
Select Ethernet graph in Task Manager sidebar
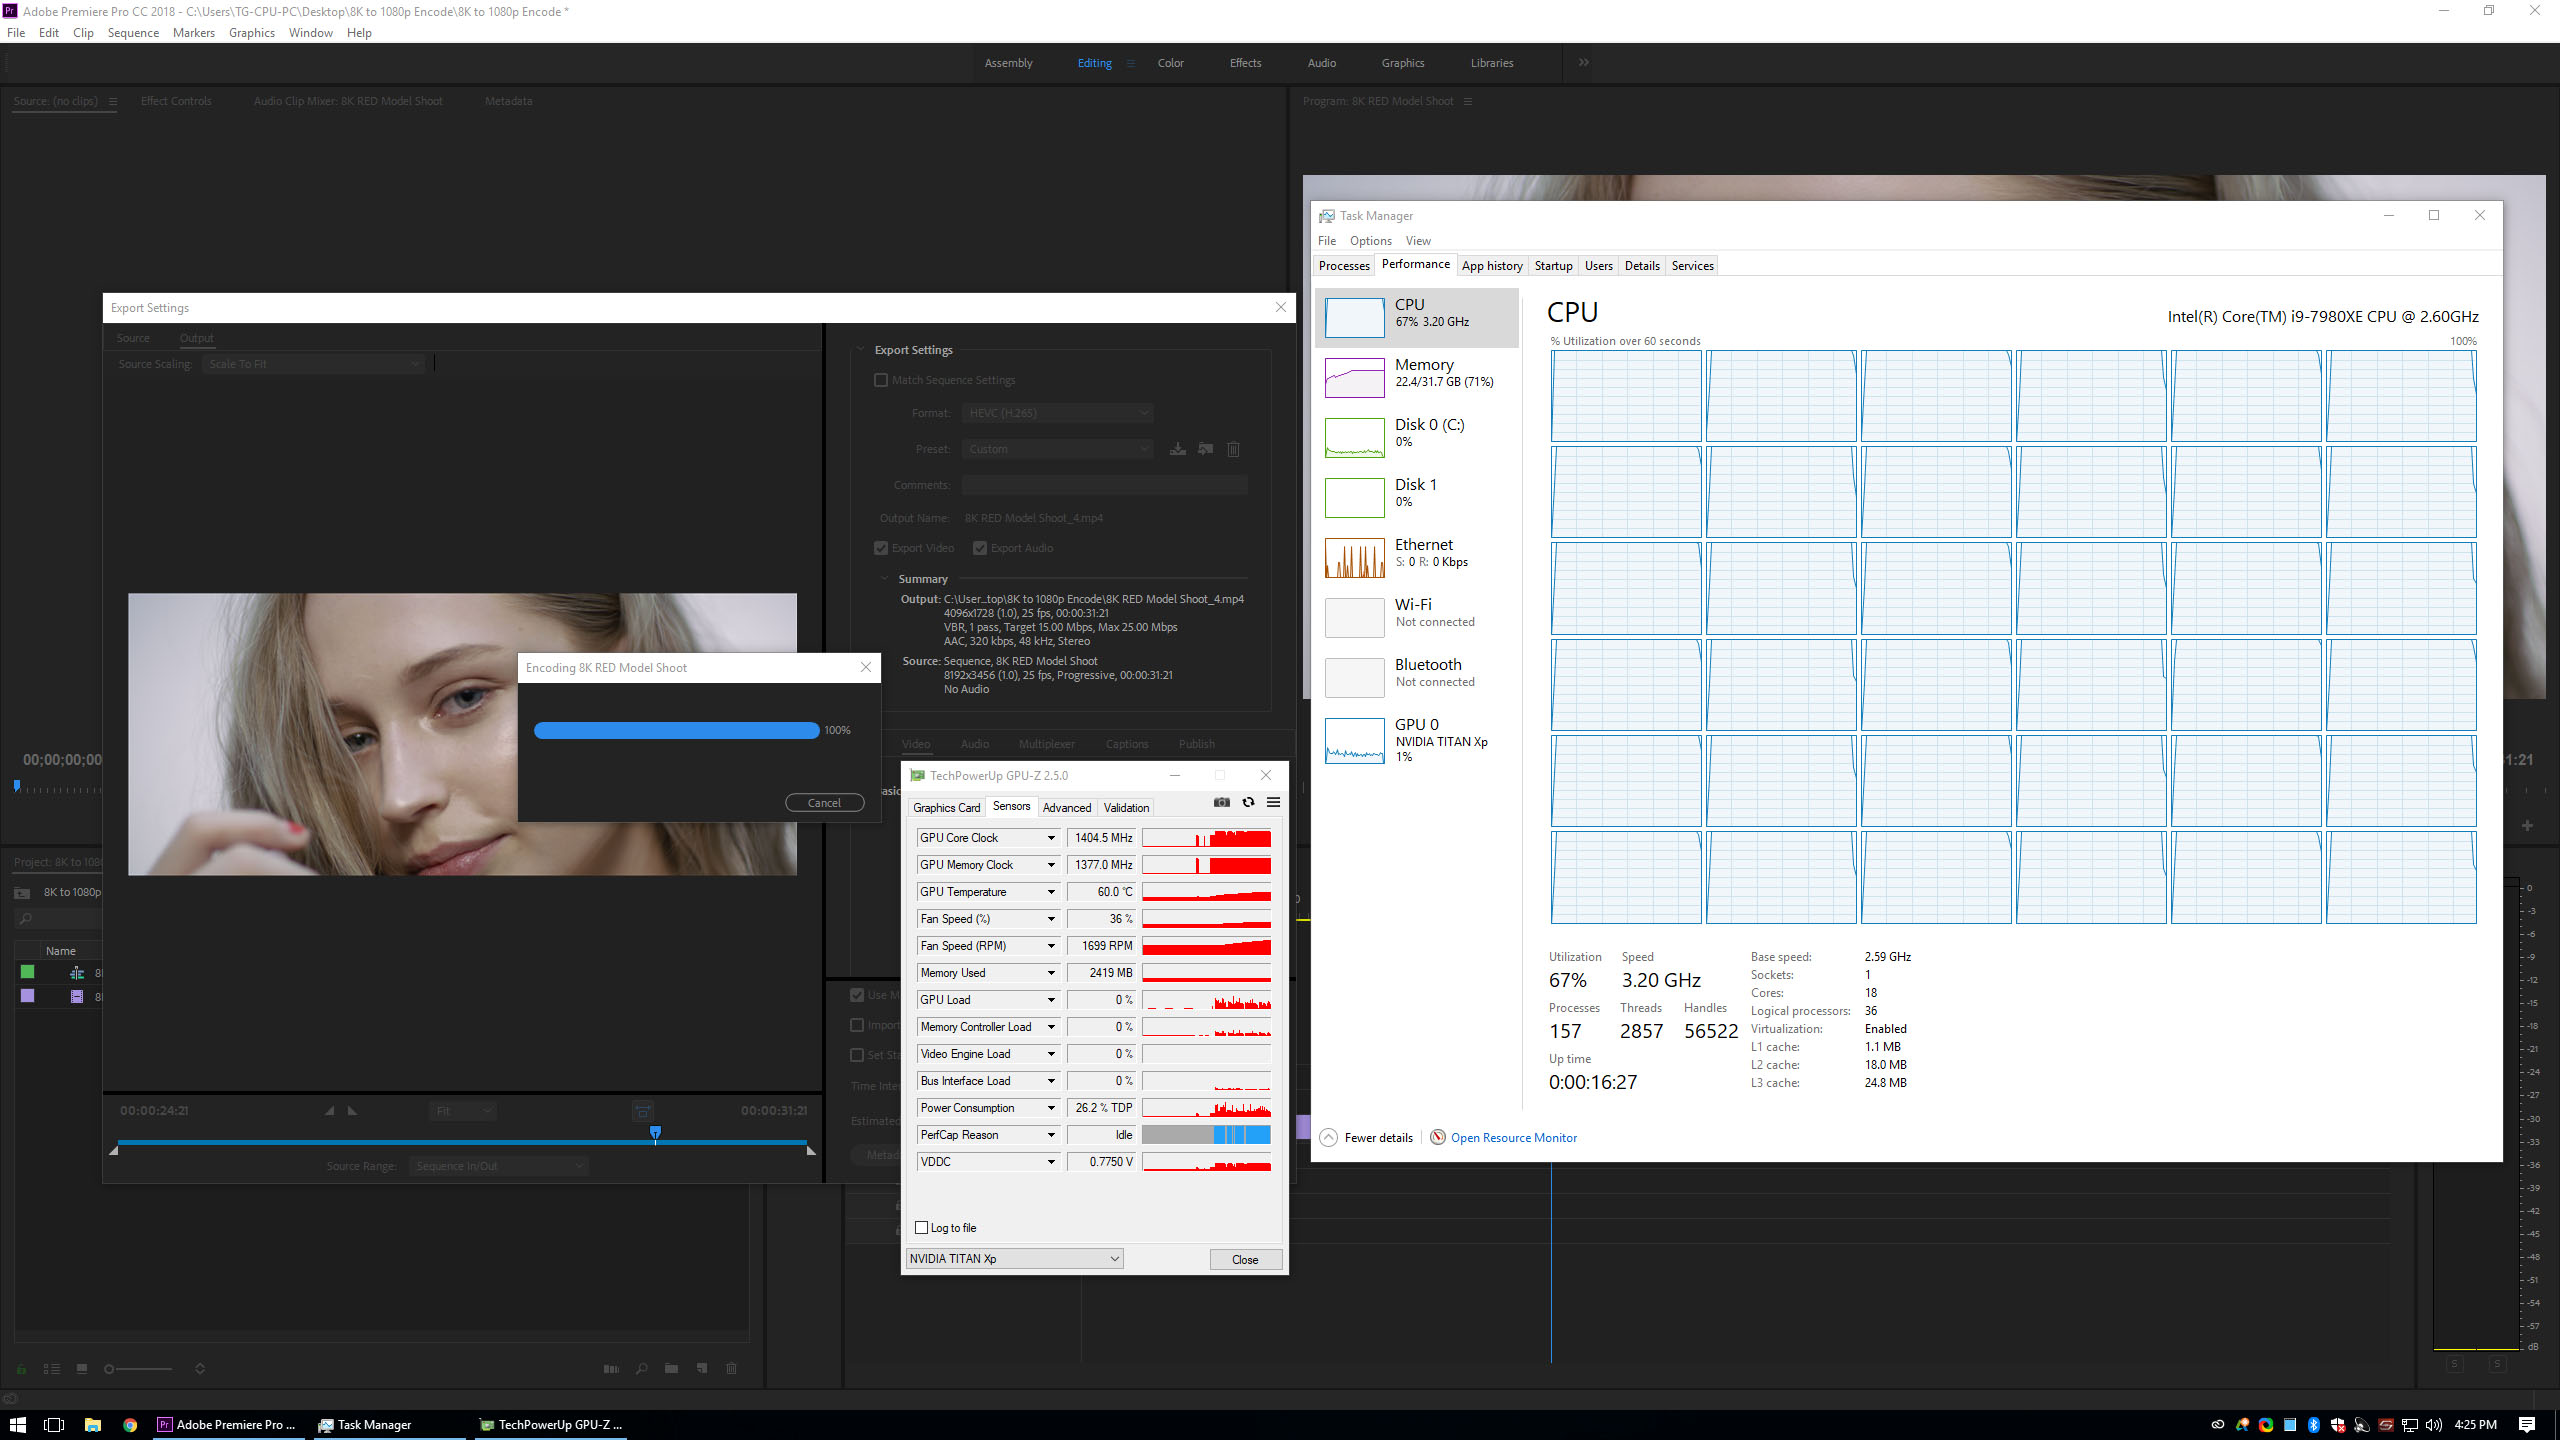click(1354, 558)
